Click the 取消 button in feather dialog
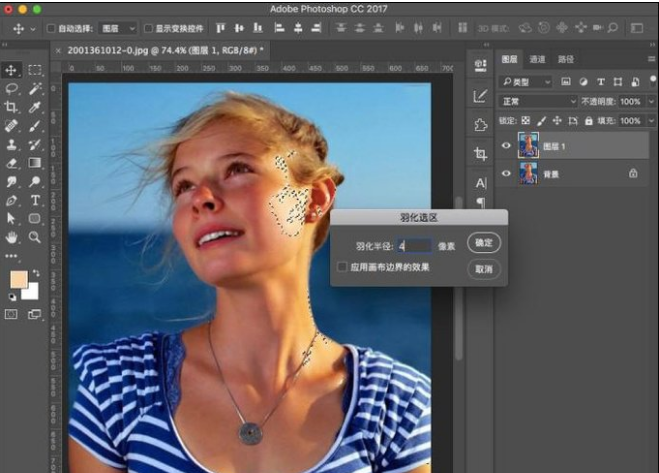Screen dimensions: 659x473 [484, 269]
